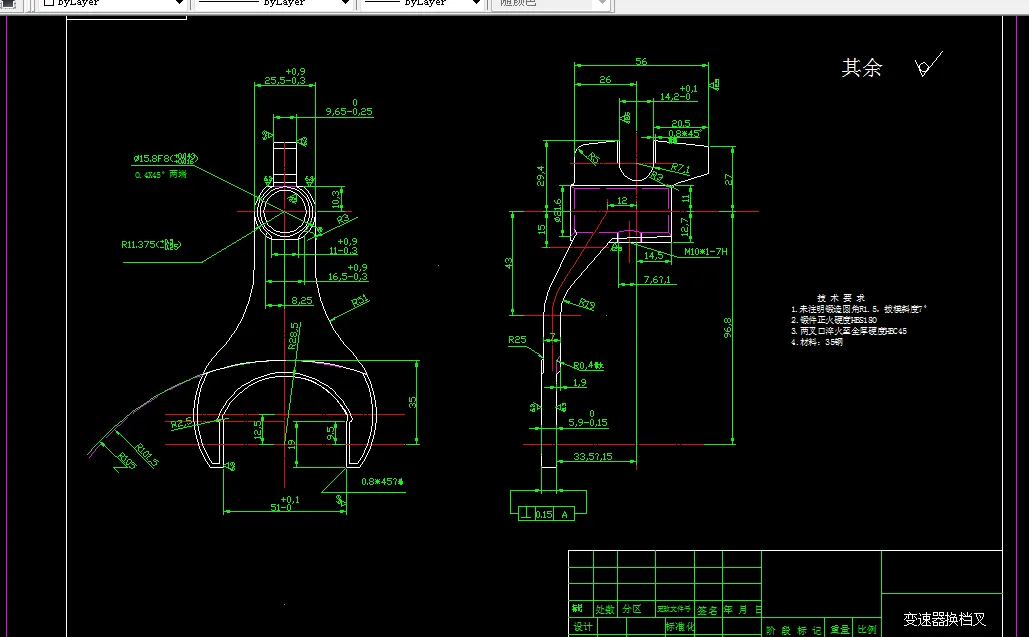The image size is (1029, 637).
Task: Pick the 29.4 vertical dimension text
Action: [x=541, y=176]
